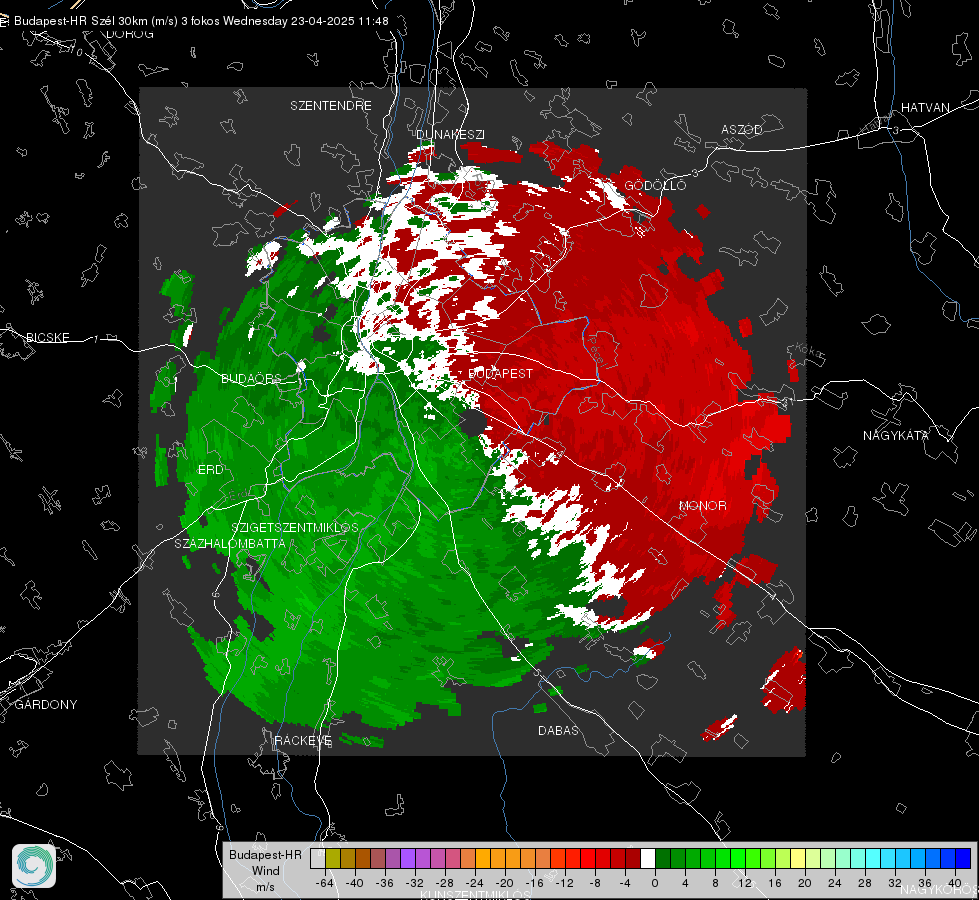Click the HATVAN town label

click(x=925, y=107)
